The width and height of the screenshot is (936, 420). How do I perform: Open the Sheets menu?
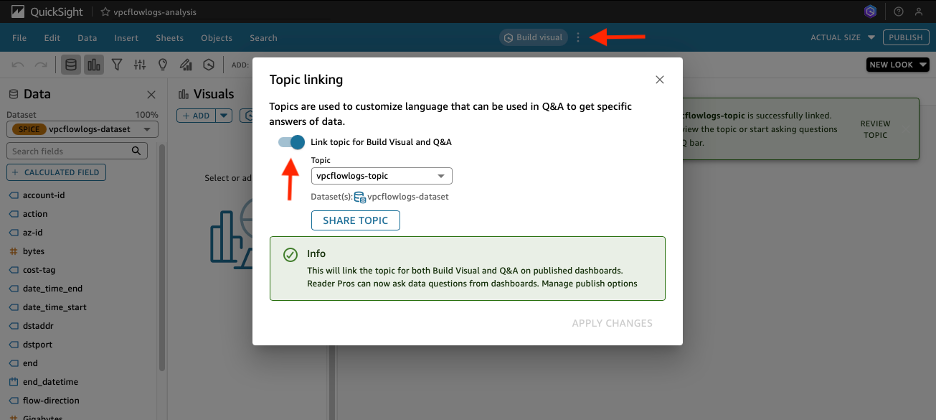point(170,38)
